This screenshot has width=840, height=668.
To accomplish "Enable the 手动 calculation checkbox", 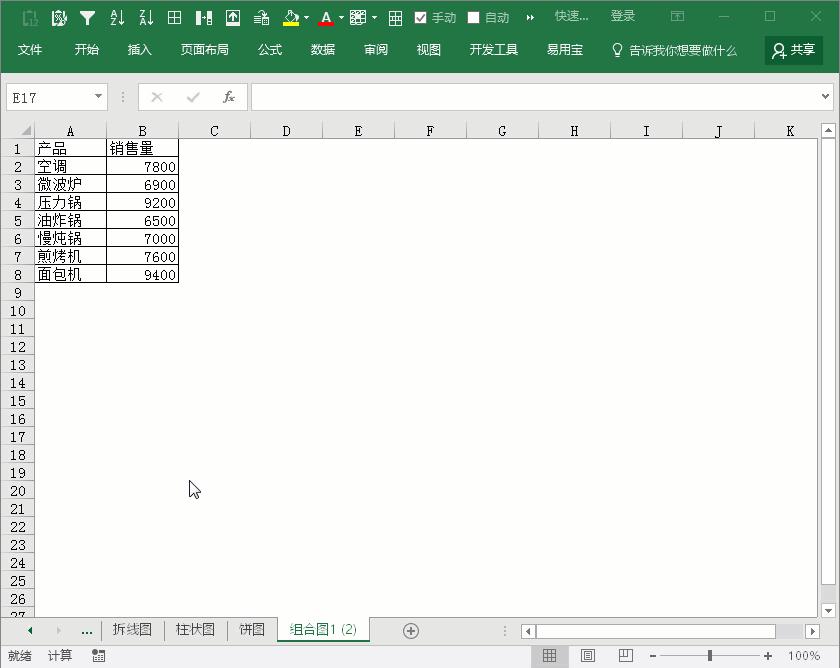I will tap(421, 16).
